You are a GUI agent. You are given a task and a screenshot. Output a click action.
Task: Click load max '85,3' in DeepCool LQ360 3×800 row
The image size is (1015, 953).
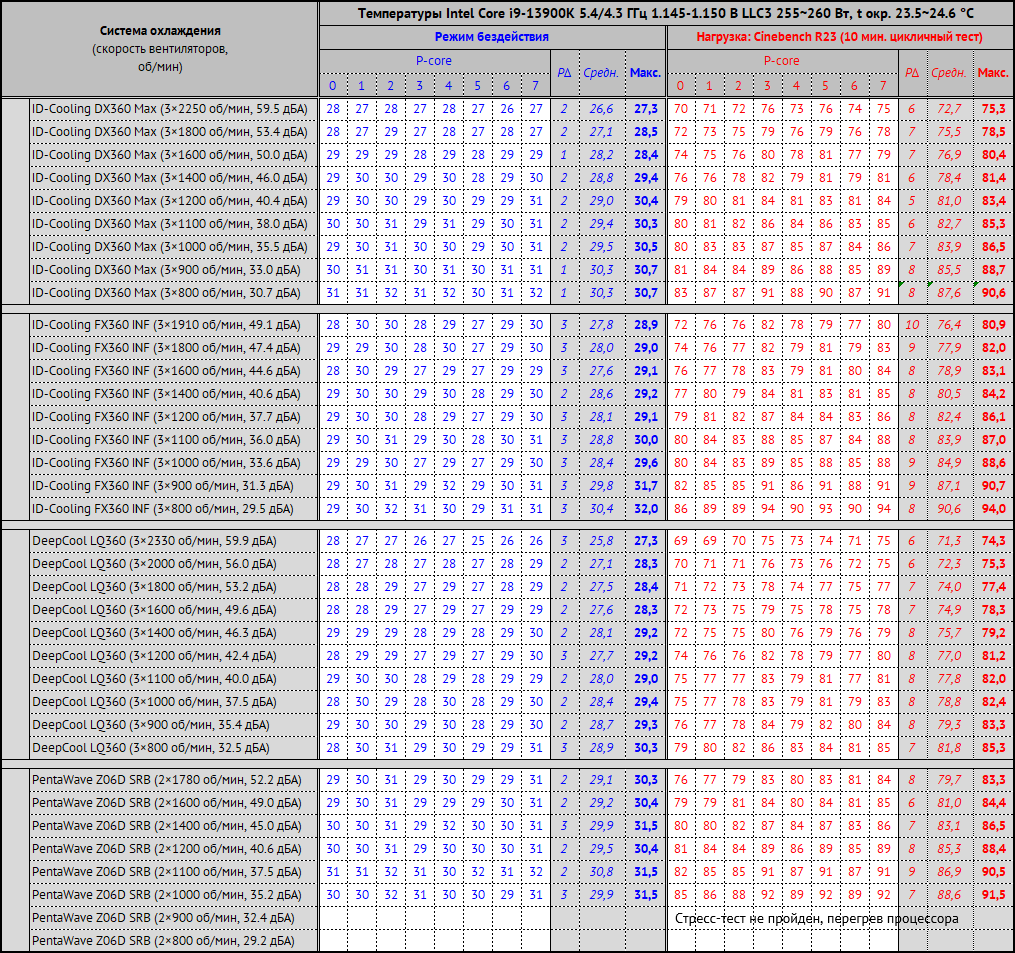993,748
